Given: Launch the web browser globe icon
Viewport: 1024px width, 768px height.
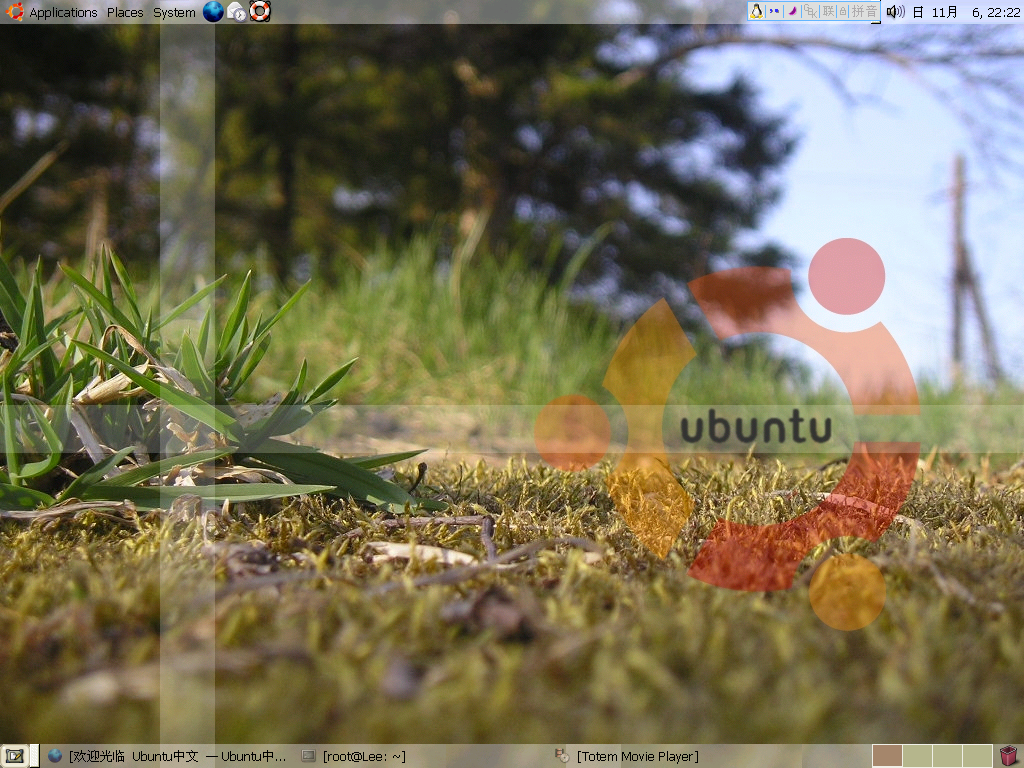Looking at the screenshot, I should click(x=213, y=12).
